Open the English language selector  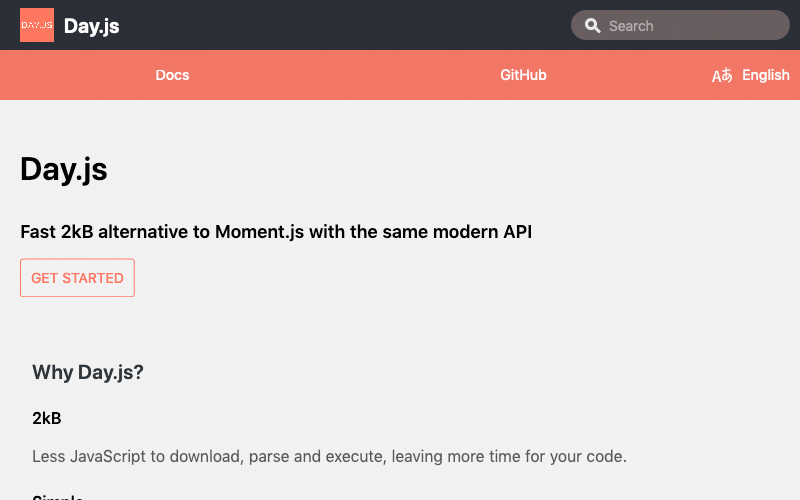[x=765, y=75]
